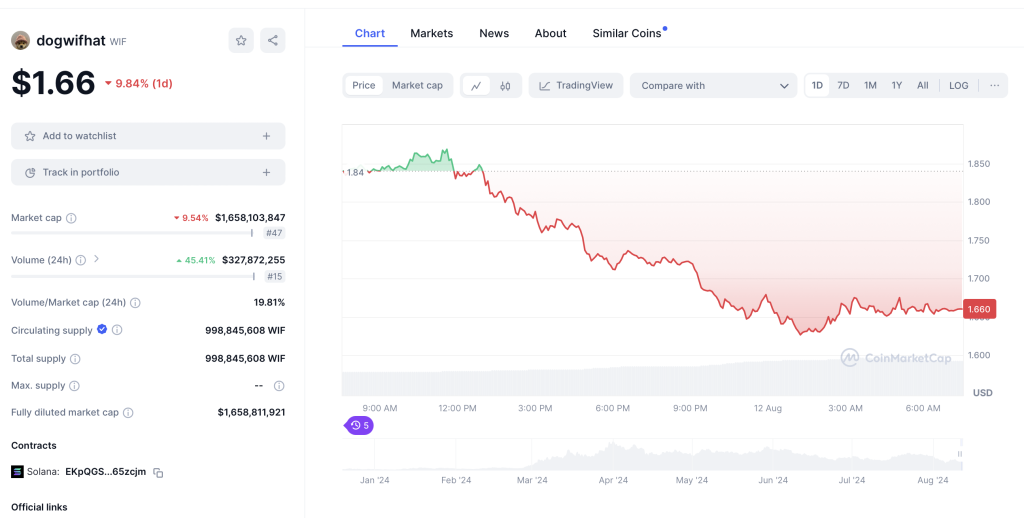Click the Circulating supply verified badge
1024x518 pixels.
(x=102, y=329)
